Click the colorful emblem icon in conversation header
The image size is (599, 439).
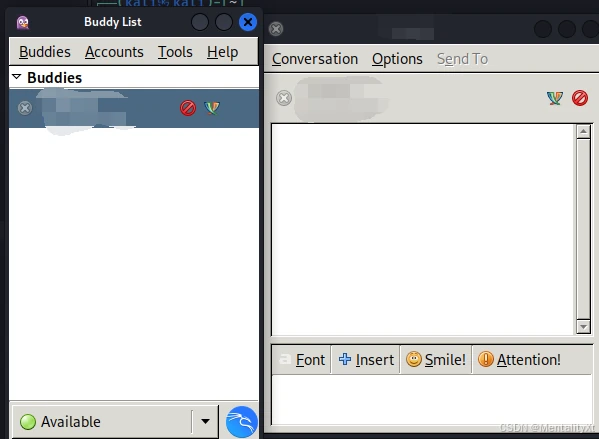[x=555, y=98]
